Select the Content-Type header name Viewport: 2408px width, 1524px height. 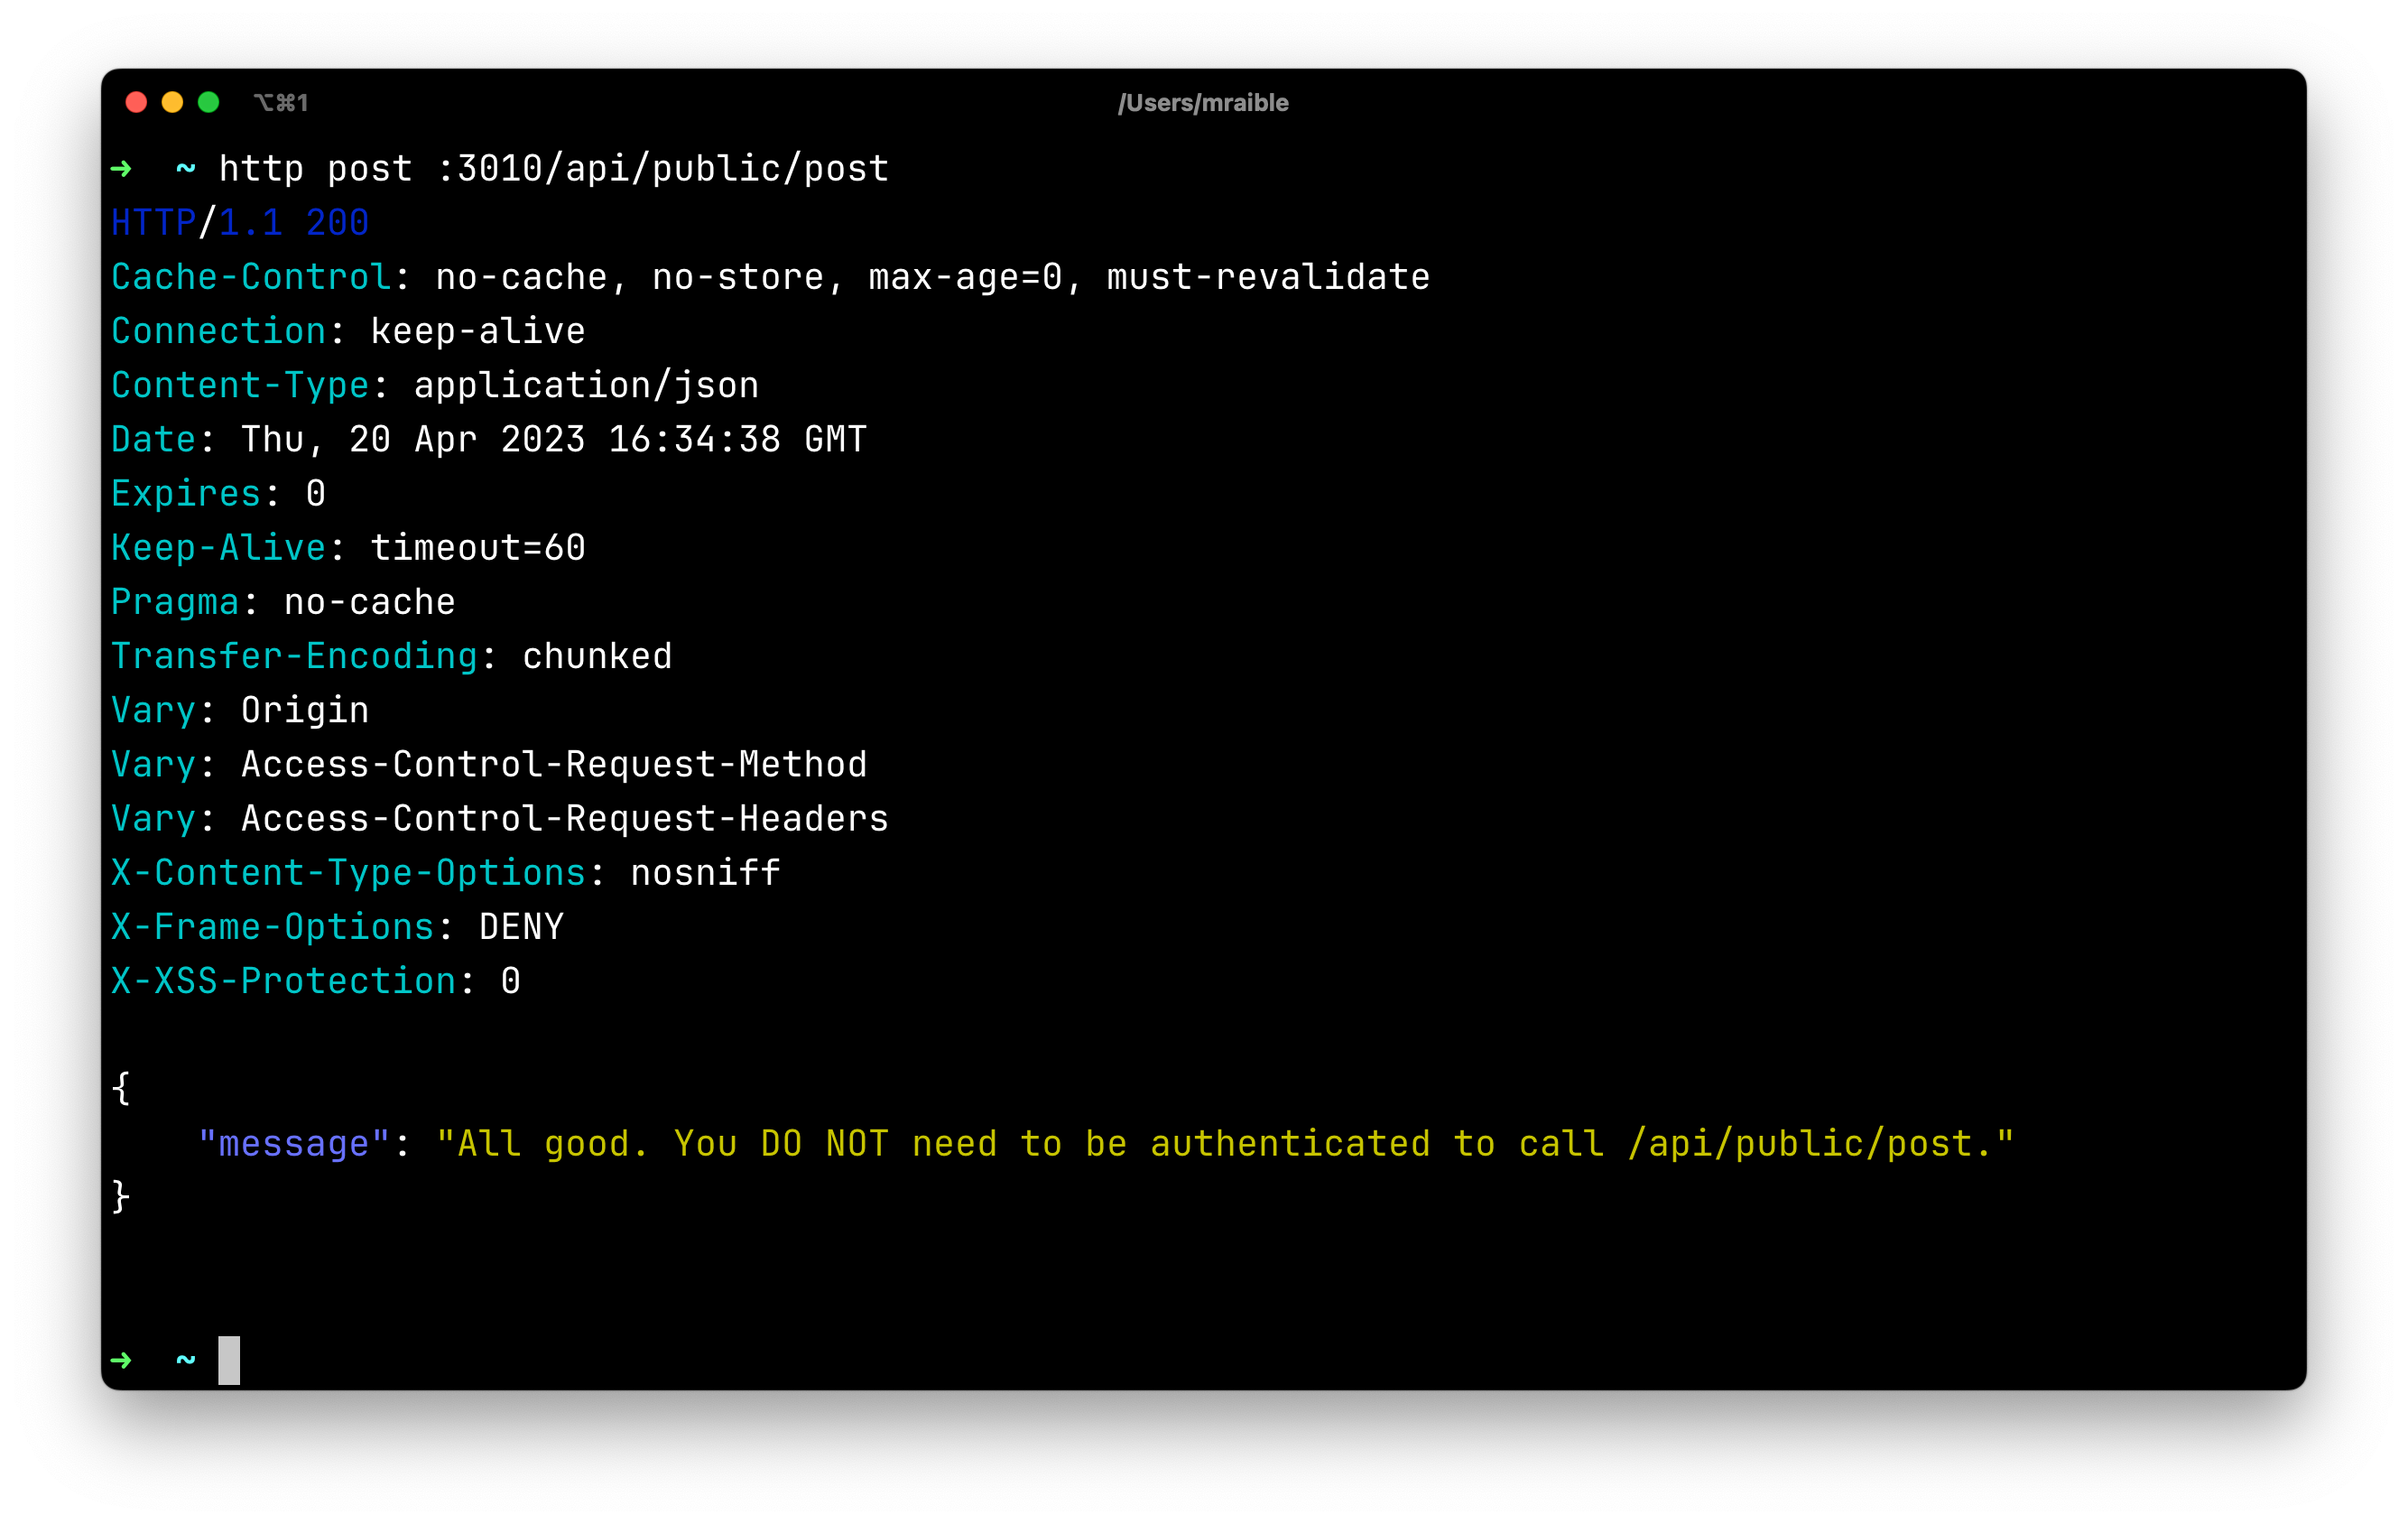(x=240, y=384)
